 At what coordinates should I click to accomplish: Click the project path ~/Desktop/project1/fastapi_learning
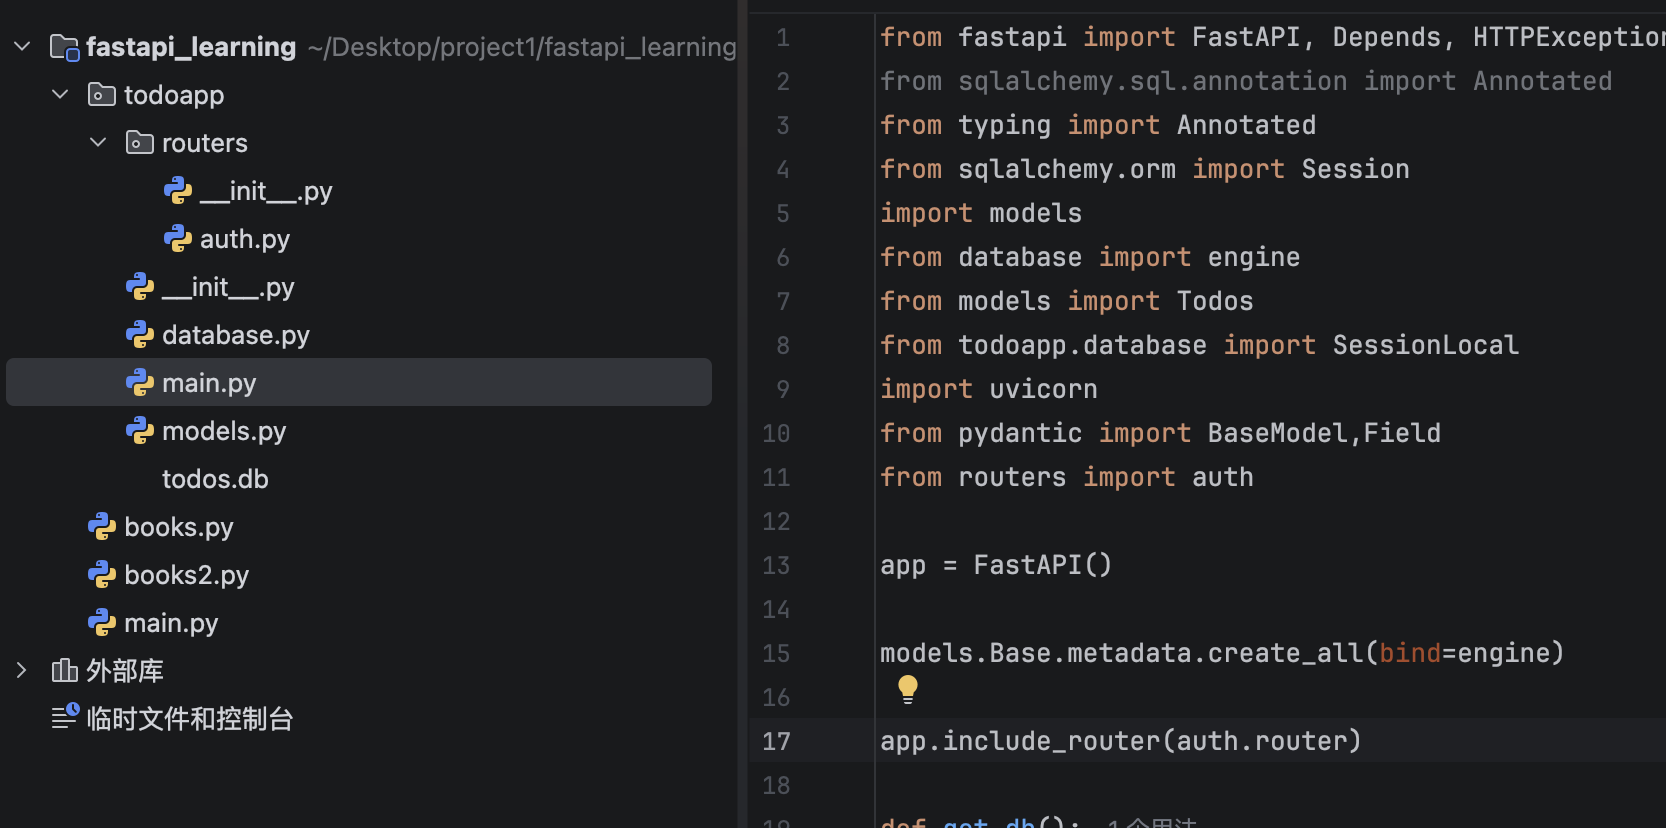coord(522,47)
